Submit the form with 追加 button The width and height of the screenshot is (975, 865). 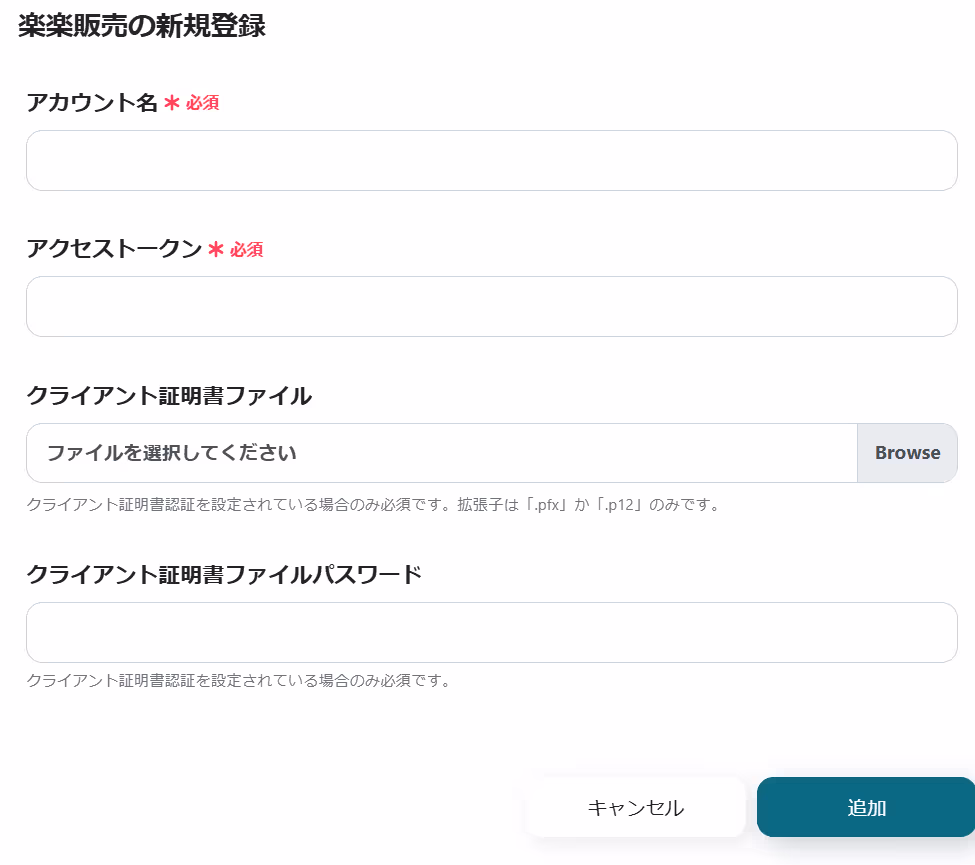click(x=866, y=807)
